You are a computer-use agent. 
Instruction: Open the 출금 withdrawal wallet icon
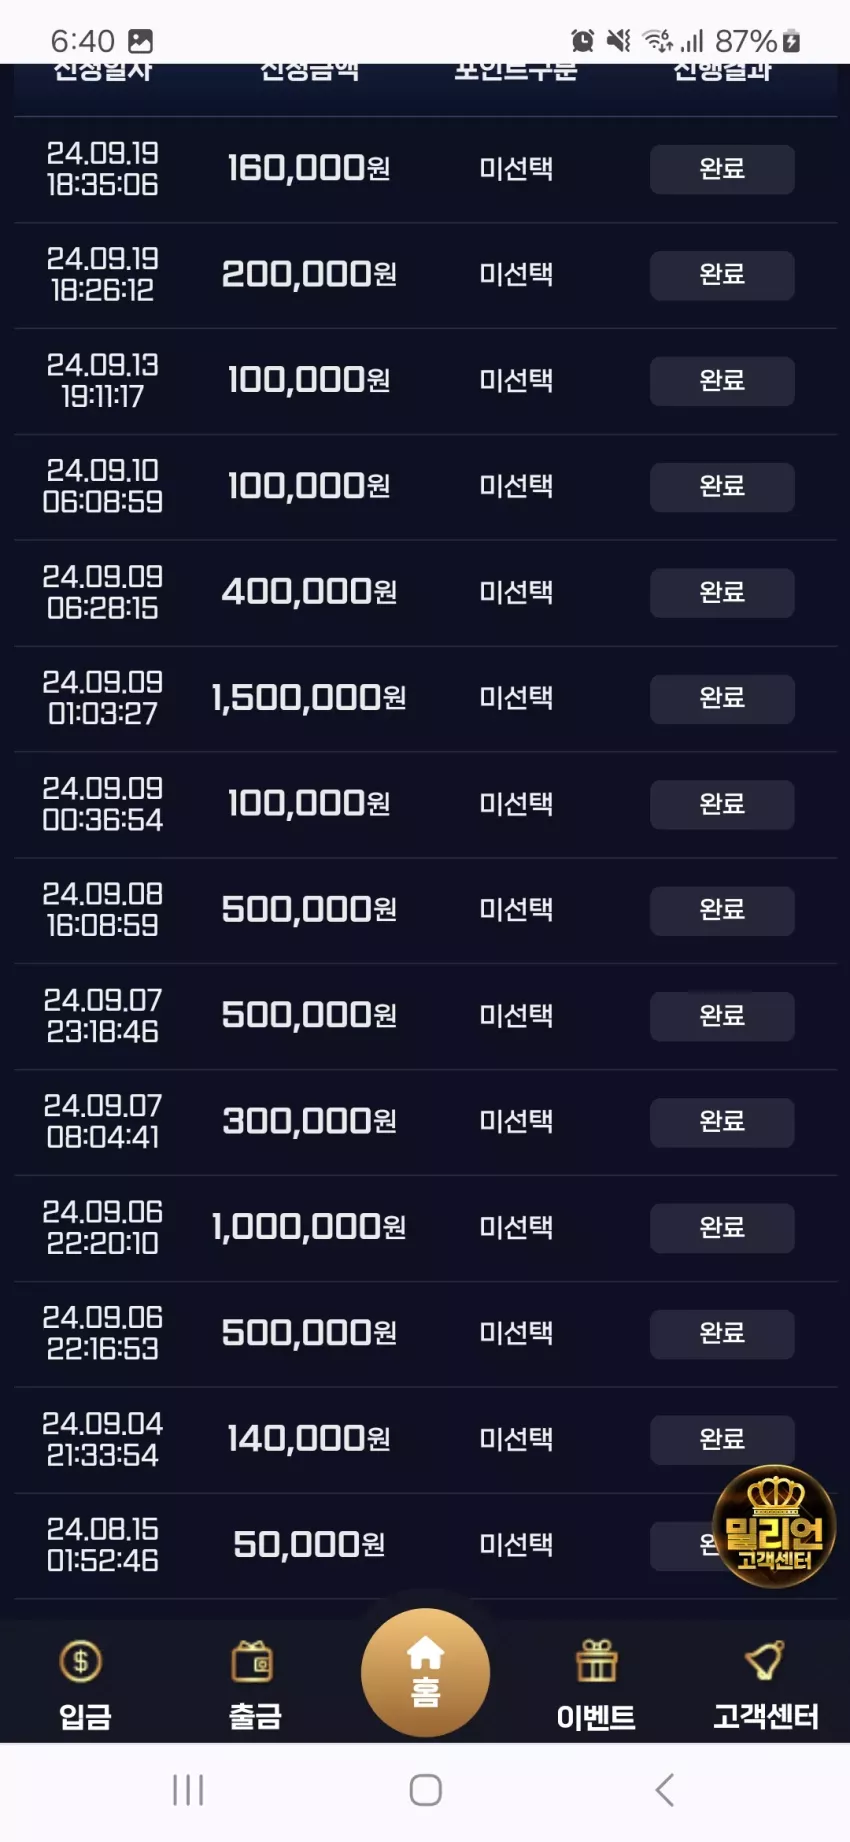(253, 1662)
